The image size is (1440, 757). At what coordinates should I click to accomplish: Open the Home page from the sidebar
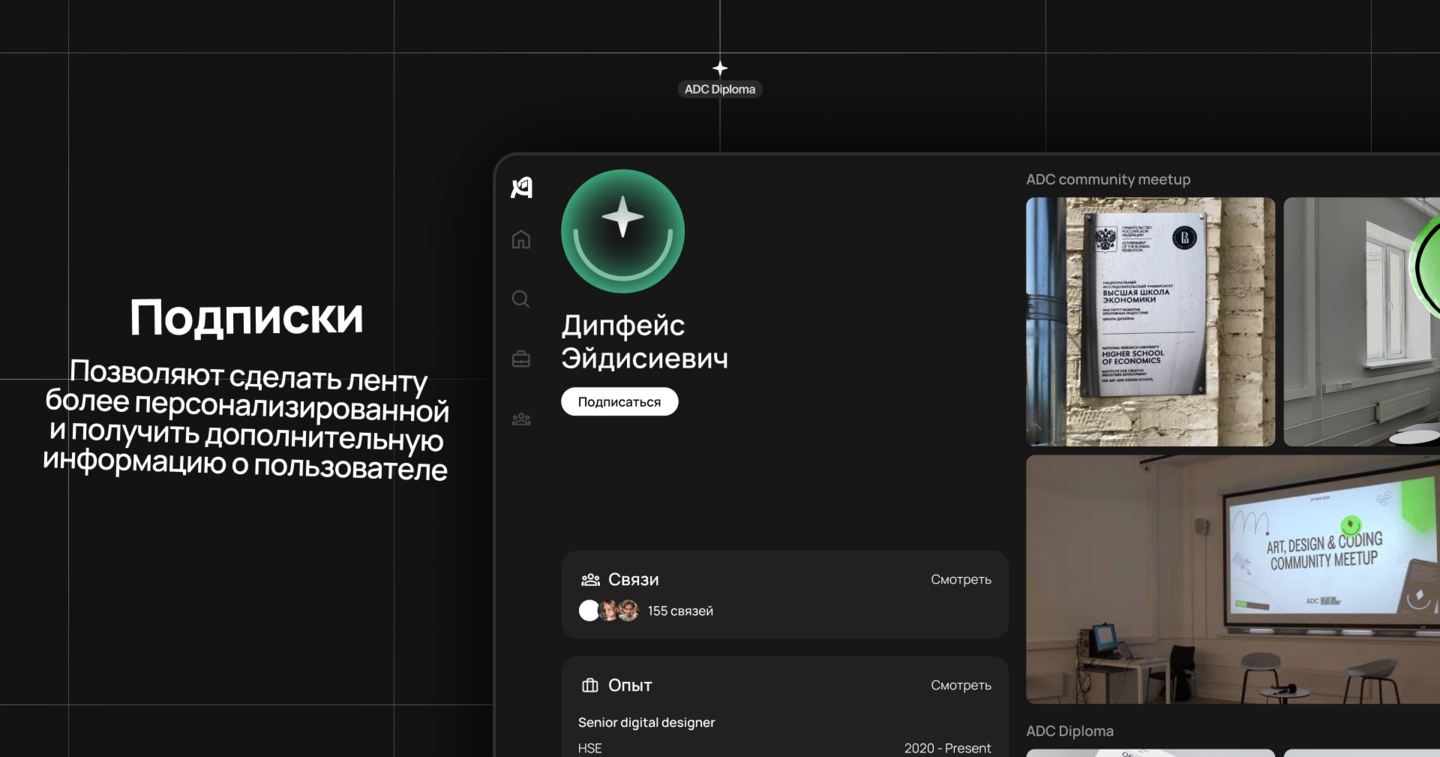521,239
